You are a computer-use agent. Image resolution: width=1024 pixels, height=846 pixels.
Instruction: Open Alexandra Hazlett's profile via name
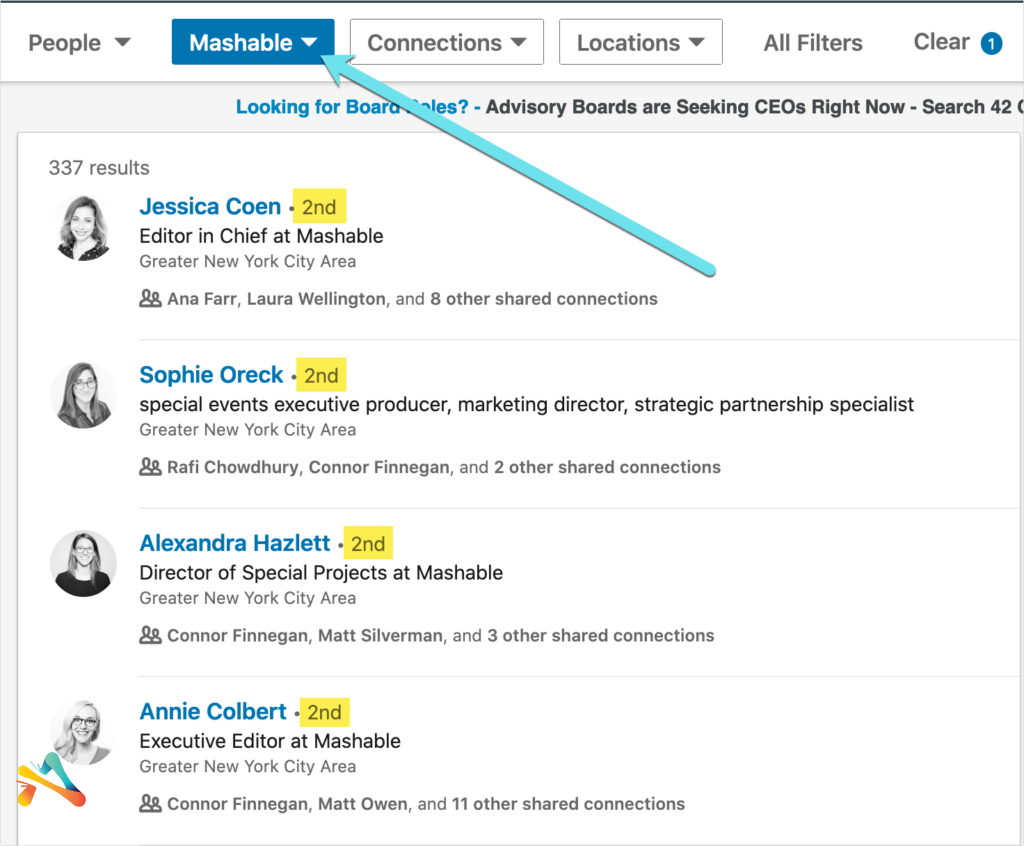pyautogui.click(x=234, y=543)
